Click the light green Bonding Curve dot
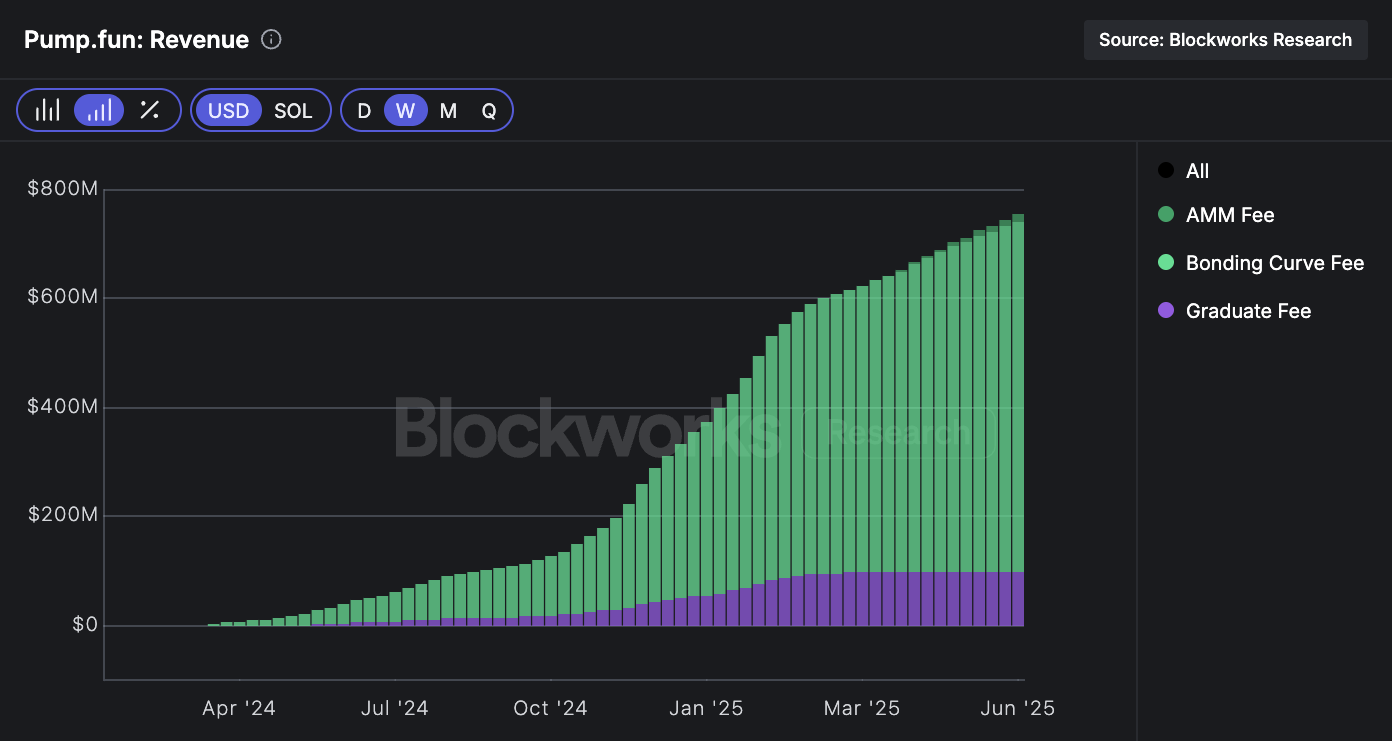 pyautogui.click(x=1166, y=263)
